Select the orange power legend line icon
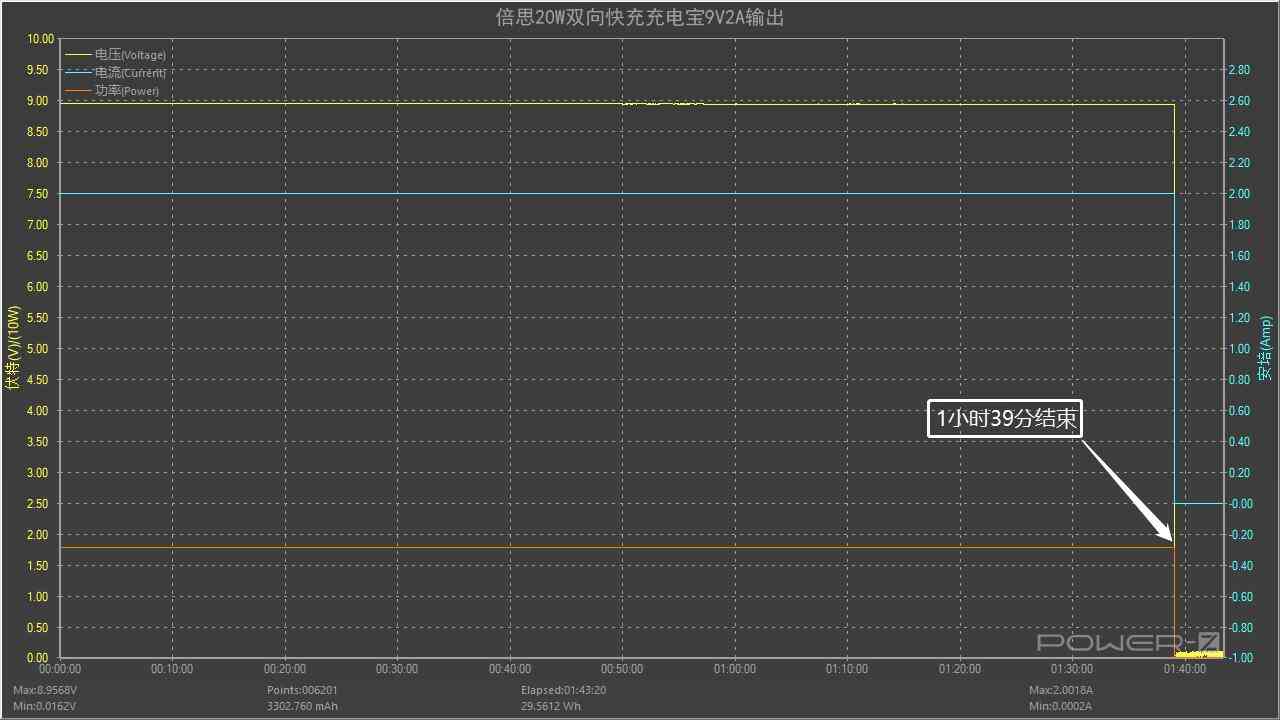This screenshot has height=720, width=1280. tap(77, 90)
